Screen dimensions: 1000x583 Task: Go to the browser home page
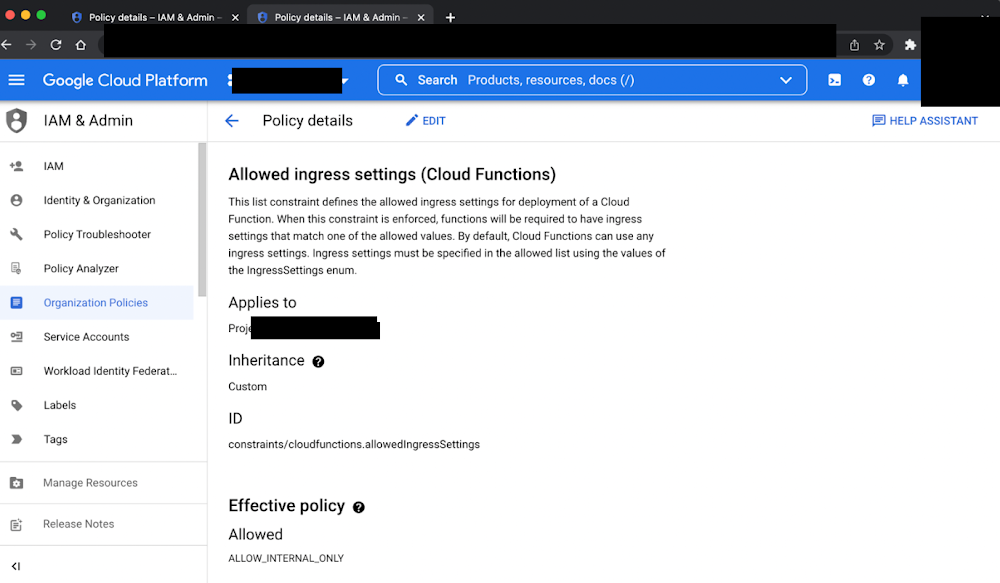80,45
